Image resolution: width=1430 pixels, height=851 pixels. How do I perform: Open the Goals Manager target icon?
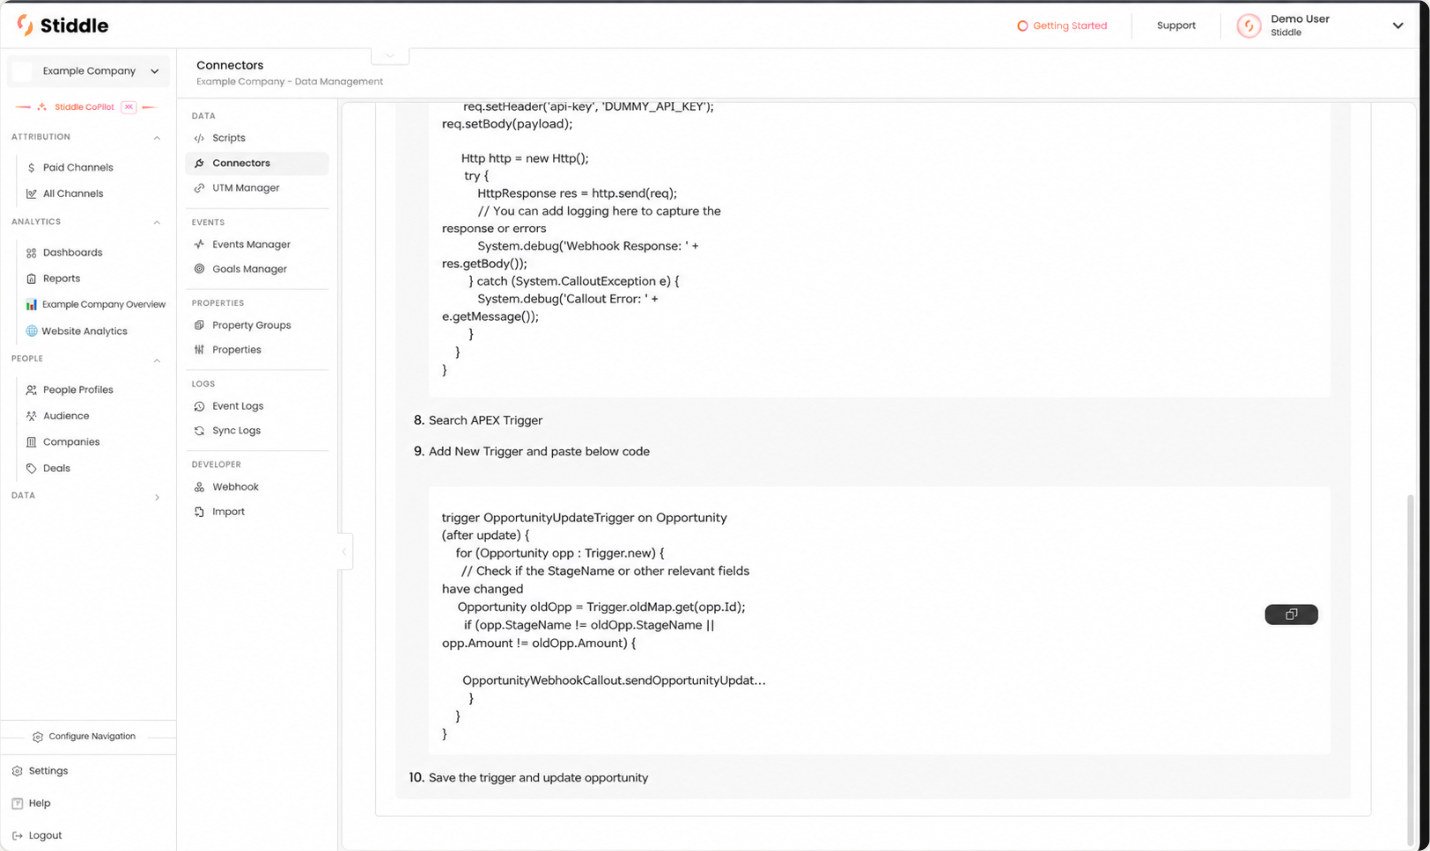click(199, 269)
